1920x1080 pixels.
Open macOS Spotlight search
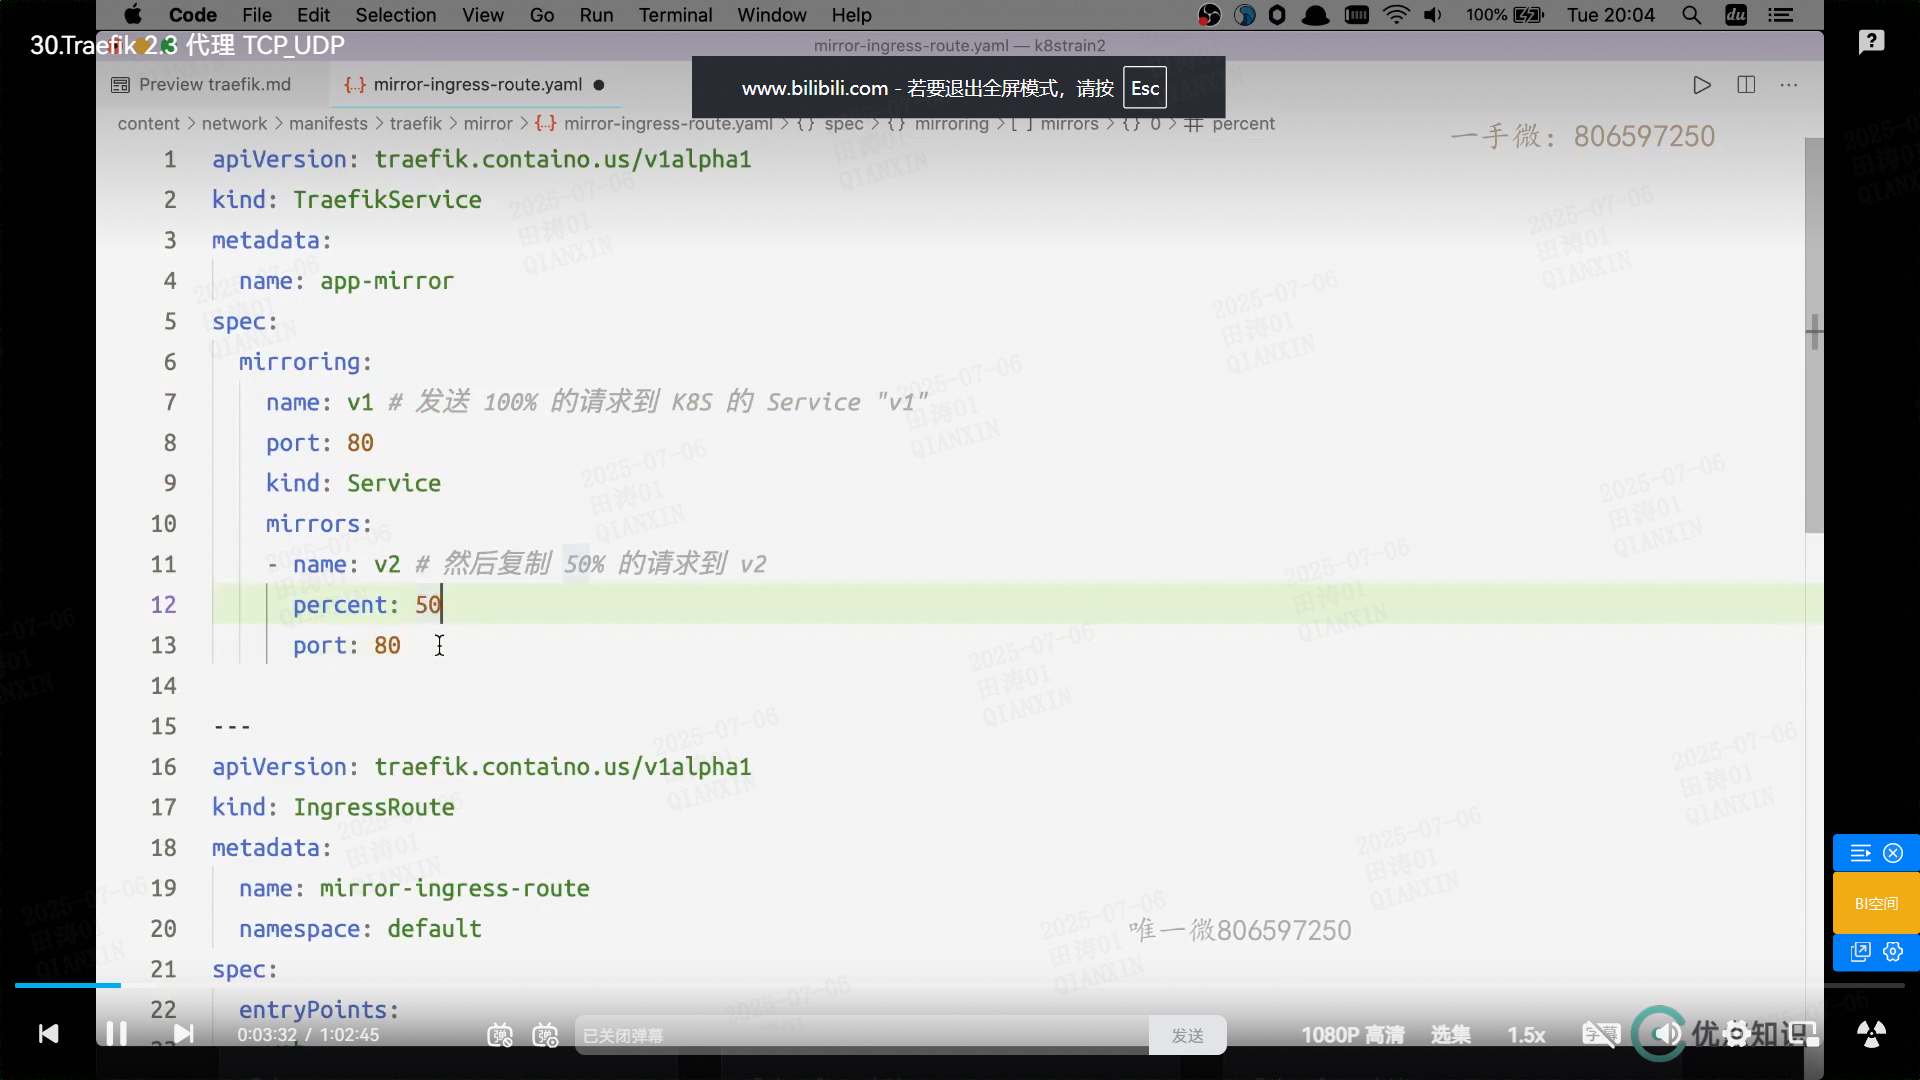(x=1691, y=15)
